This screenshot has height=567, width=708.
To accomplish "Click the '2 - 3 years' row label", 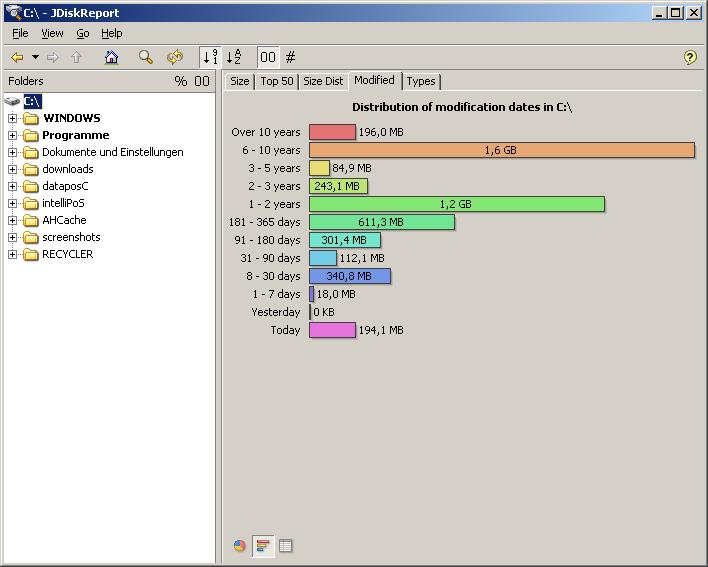I will click(274, 186).
